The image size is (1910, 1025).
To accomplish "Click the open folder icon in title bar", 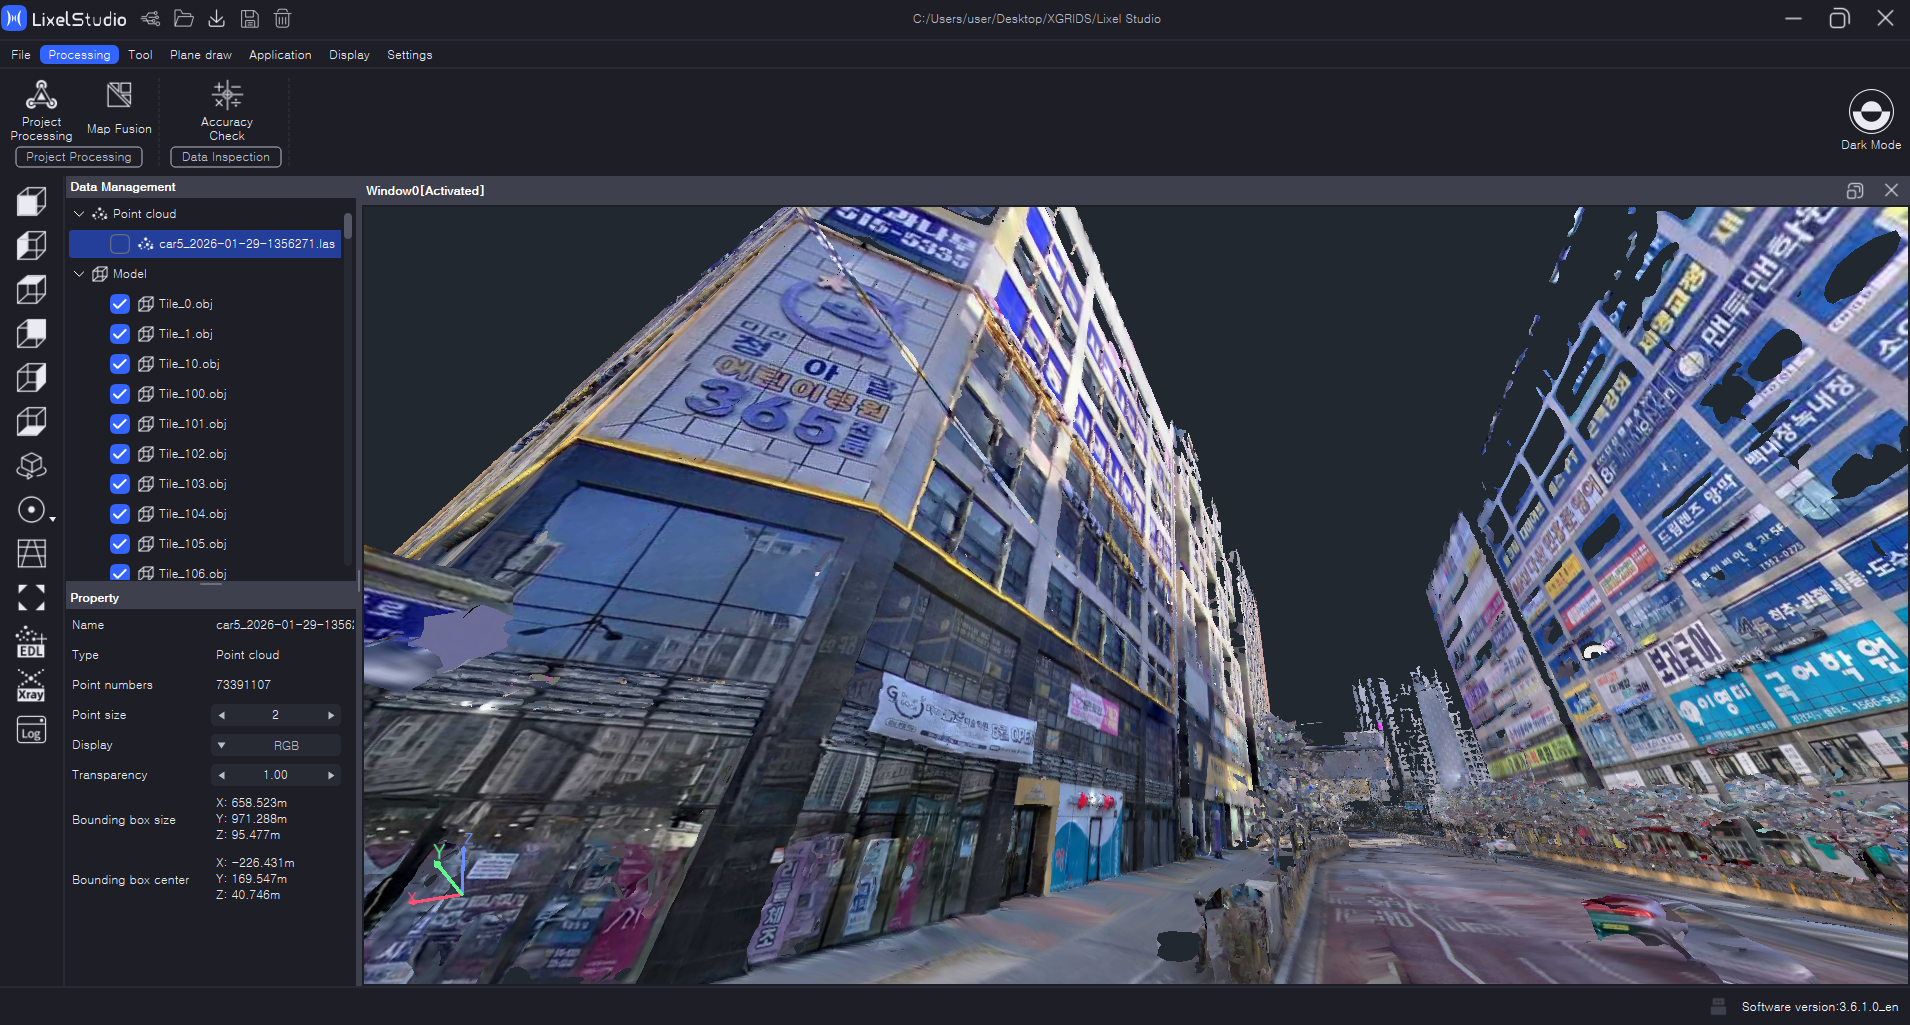I will coord(184,19).
